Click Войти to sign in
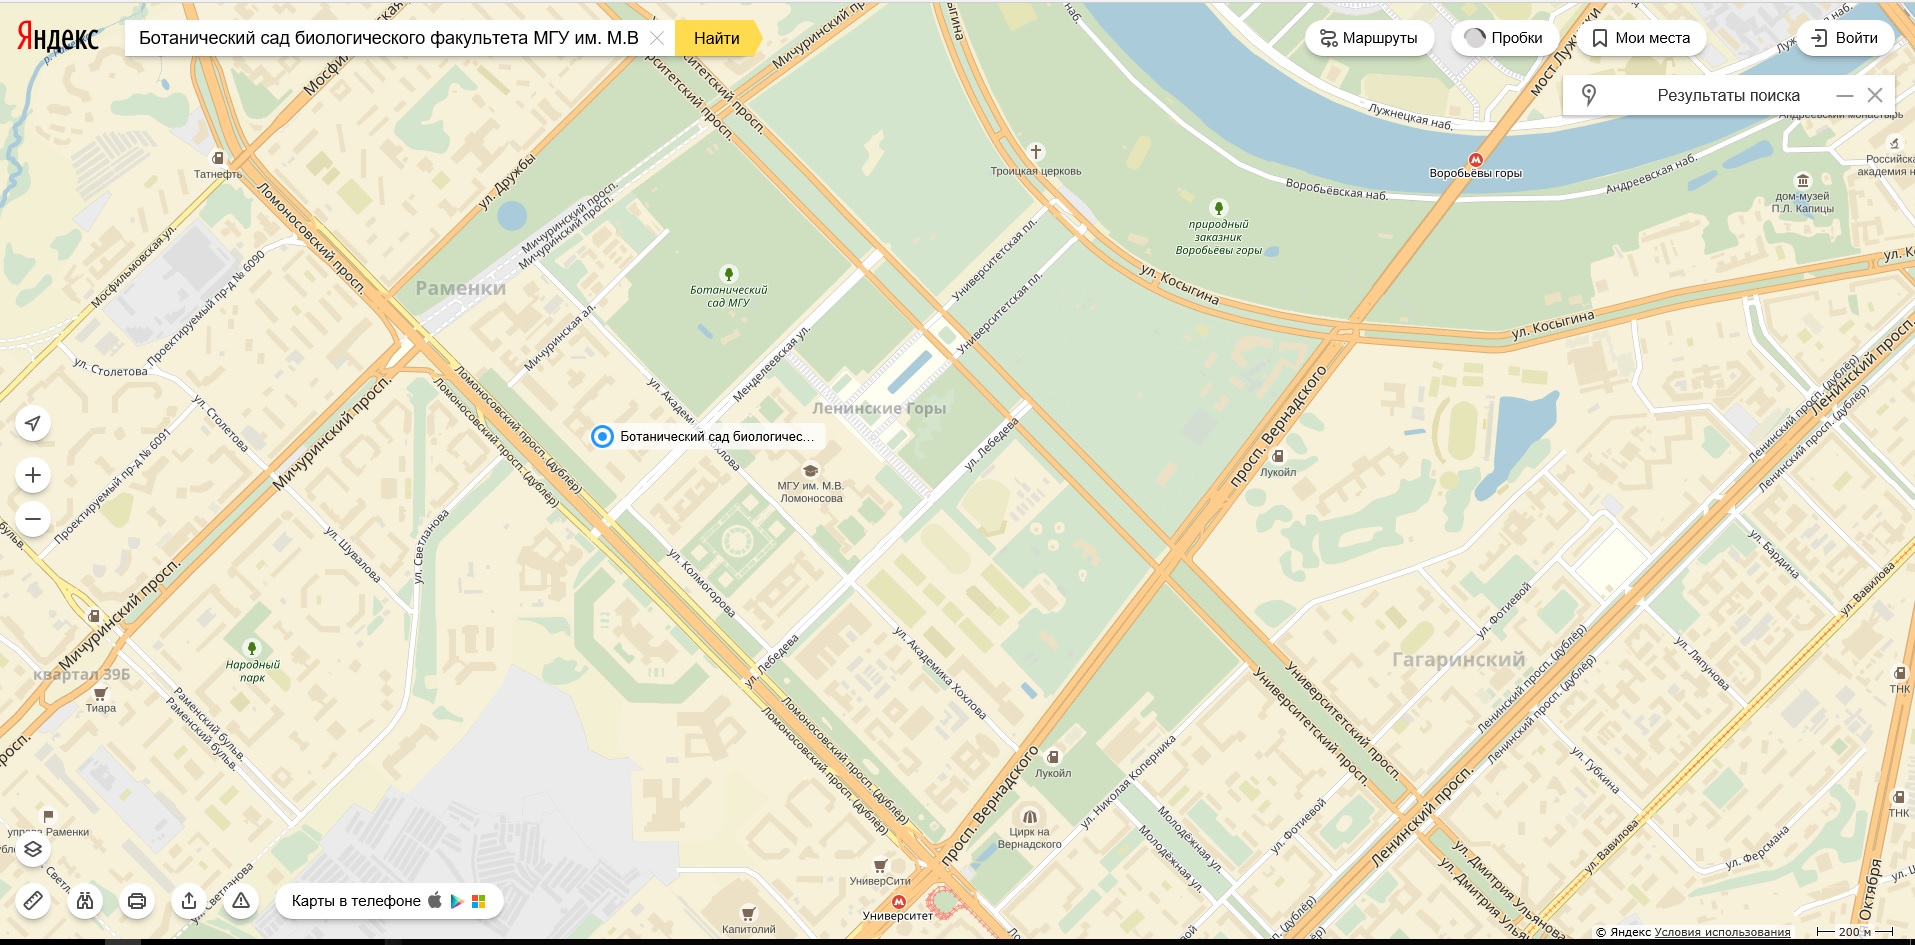 click(1846, 38)
